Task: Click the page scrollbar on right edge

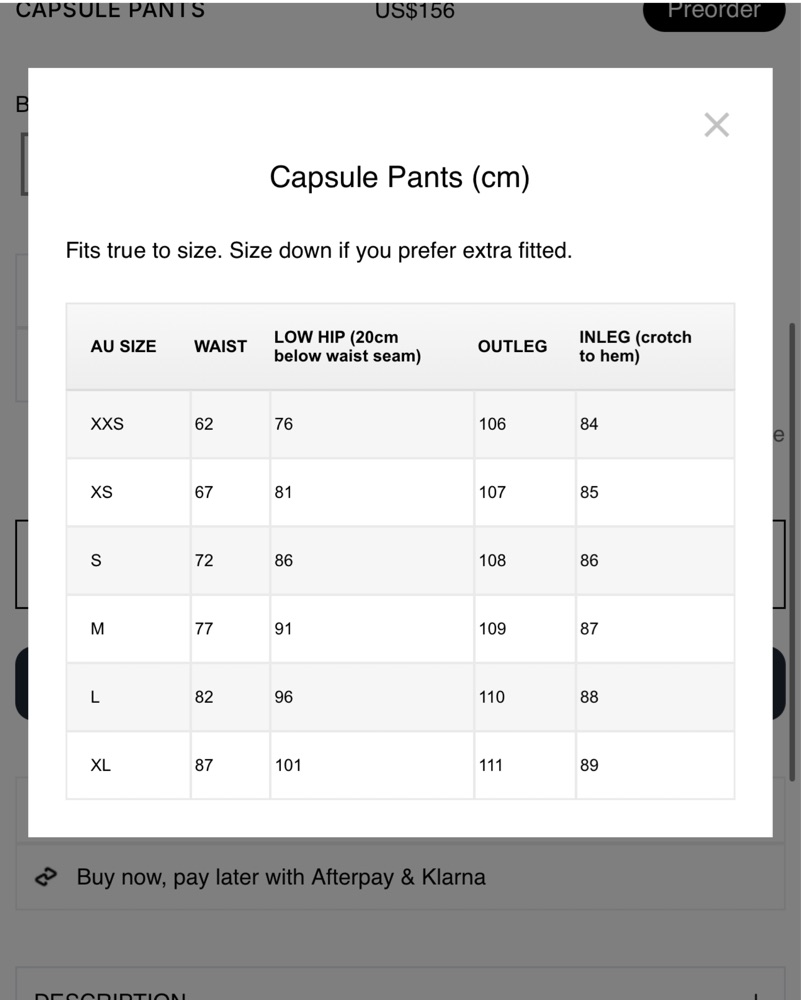Action: tap(792, 552)
